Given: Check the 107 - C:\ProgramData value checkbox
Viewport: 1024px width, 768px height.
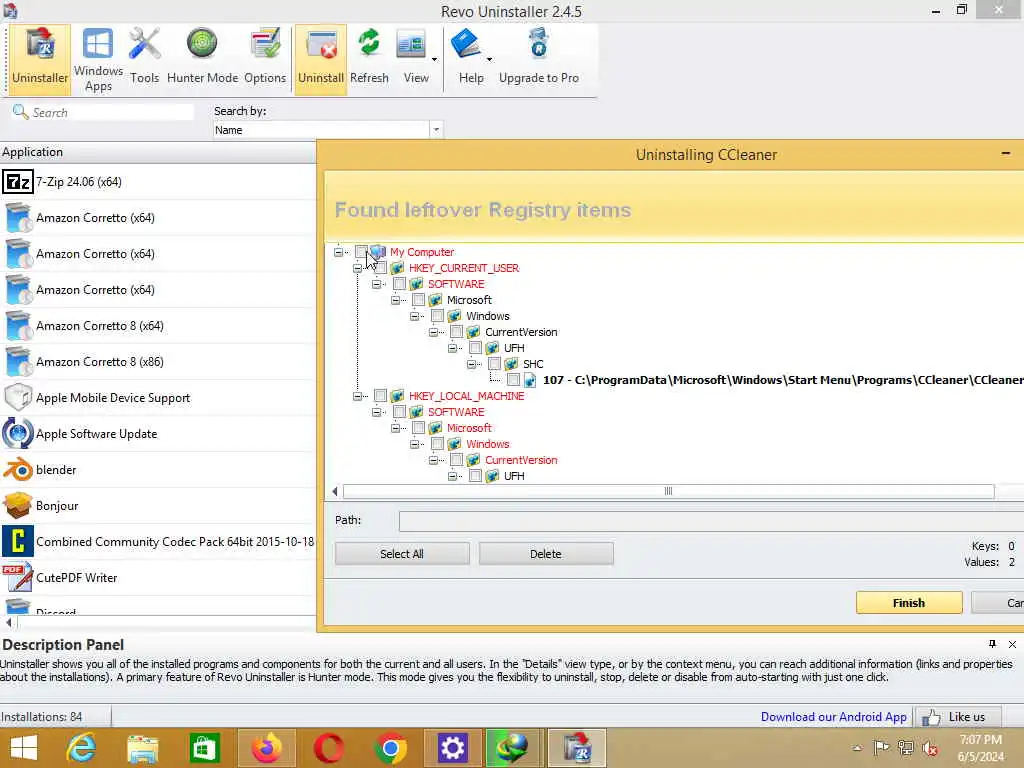Looking at the screenshot, I should click(x=513, y=379).
